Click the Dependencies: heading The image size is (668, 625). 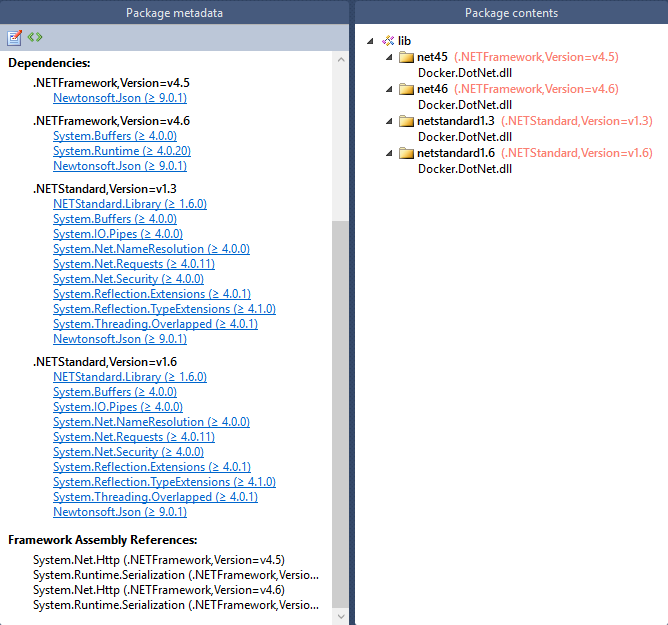pos(49,63)
